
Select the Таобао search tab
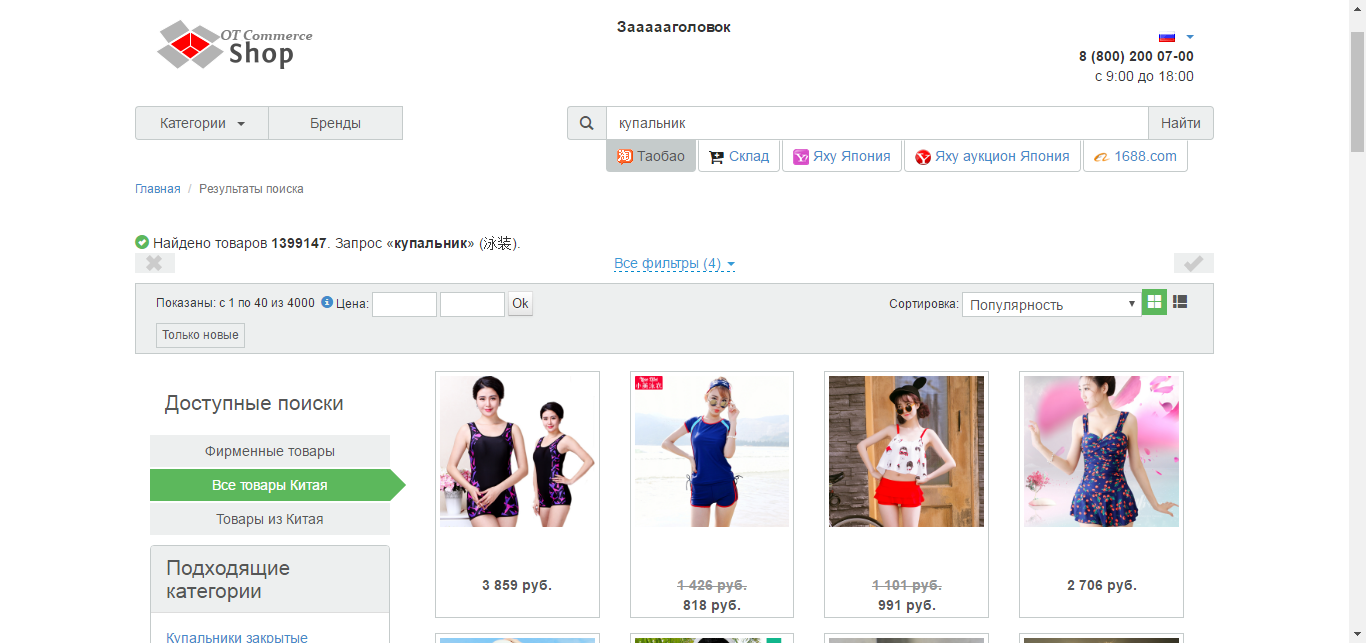pyautogui.click(x=651, y=156)
